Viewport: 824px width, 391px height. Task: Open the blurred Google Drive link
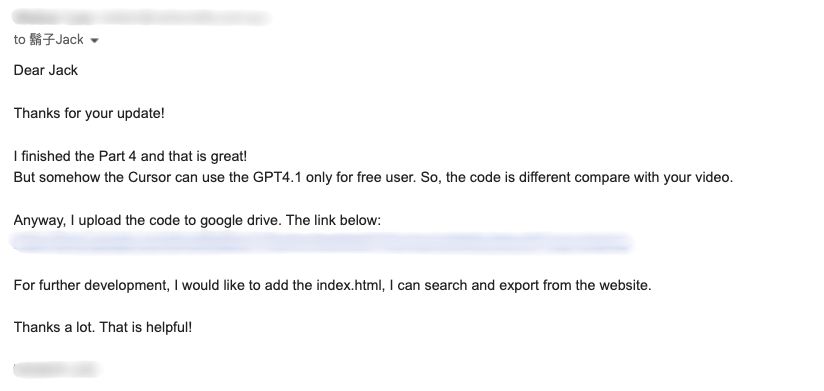point(321,243)
